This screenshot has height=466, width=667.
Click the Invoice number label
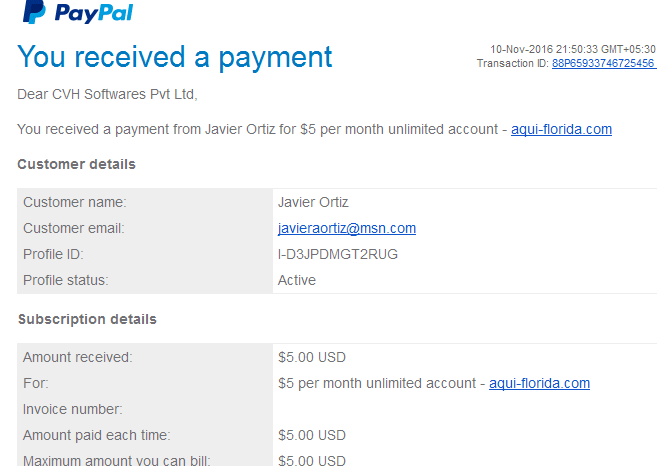coord(73,409)
